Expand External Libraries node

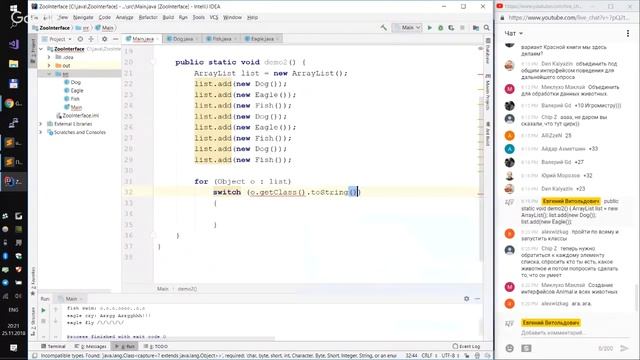[40, 124]
